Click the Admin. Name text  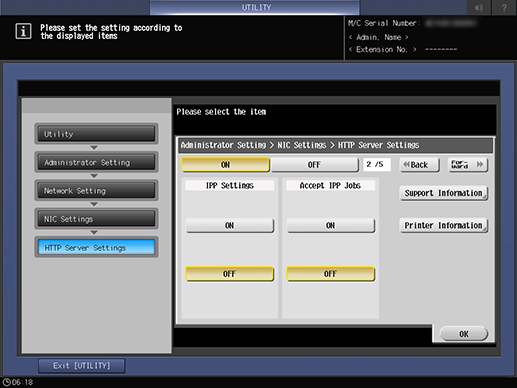click(x=379, y=37)
